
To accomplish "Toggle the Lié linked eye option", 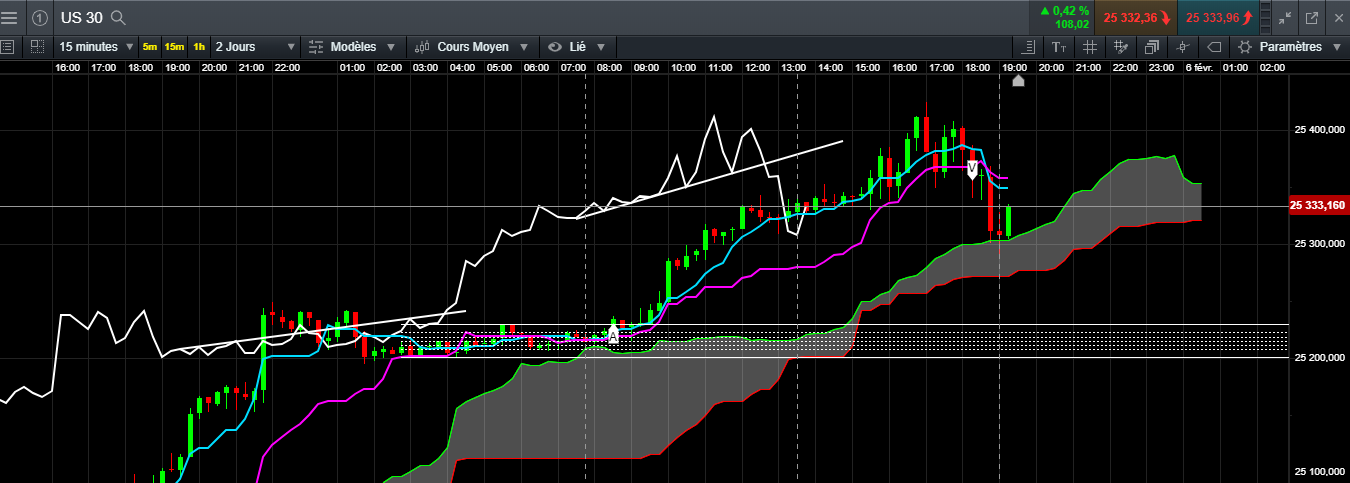I will point(577,47).
